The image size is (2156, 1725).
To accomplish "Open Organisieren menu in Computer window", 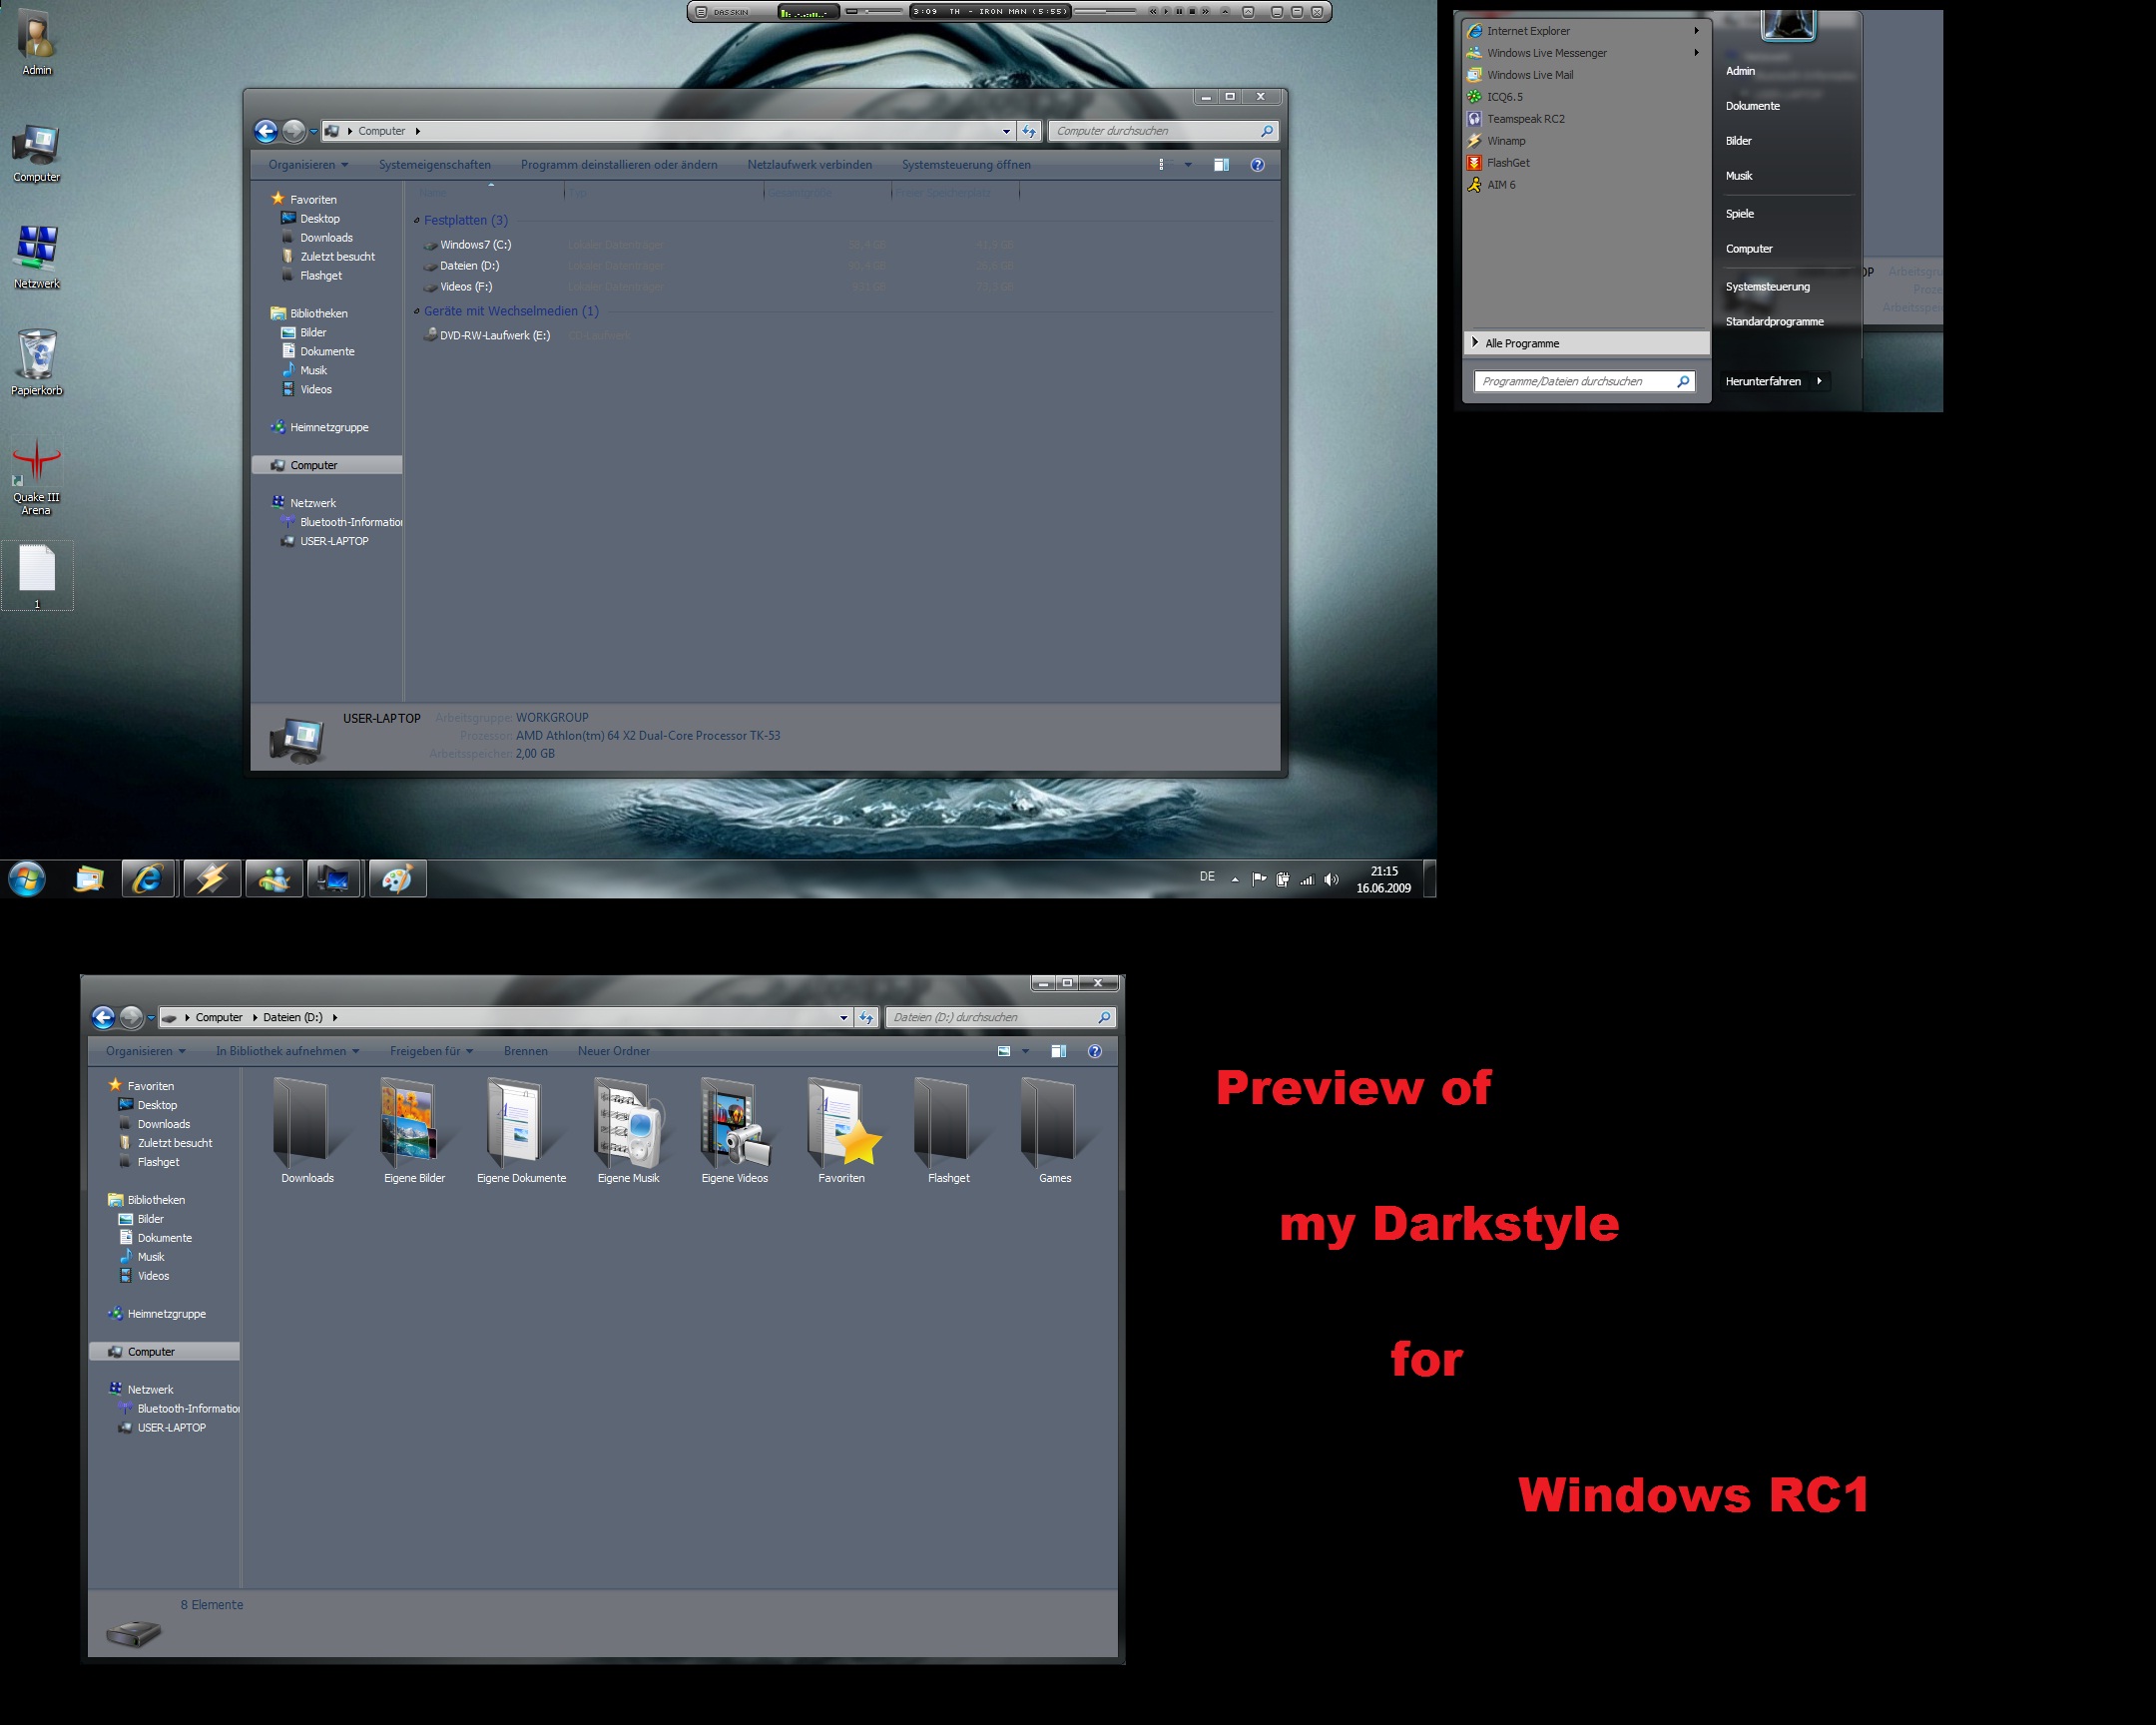I will 308,165.
